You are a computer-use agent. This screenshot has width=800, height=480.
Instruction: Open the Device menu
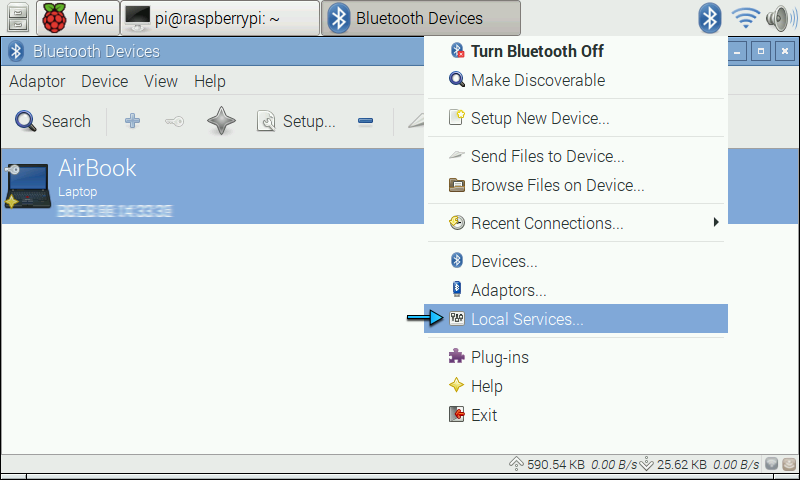pos(105,81)
